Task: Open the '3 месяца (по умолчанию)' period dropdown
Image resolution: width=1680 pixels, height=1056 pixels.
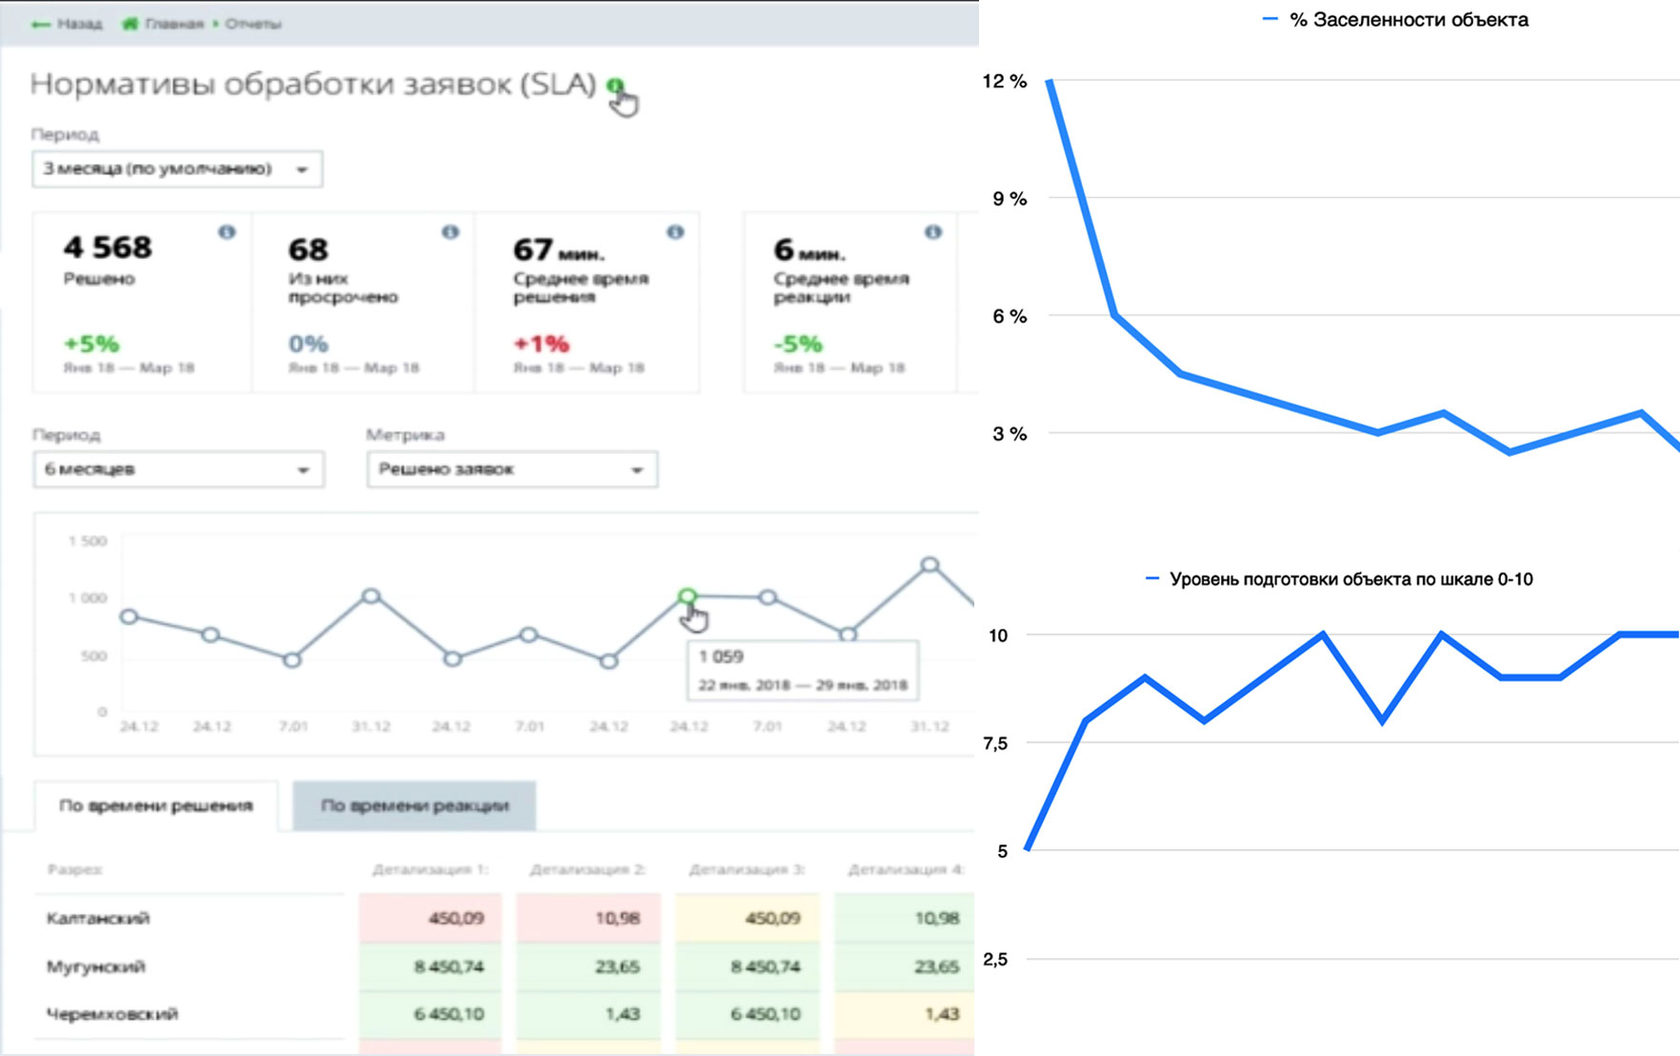Action: point(177,169)
